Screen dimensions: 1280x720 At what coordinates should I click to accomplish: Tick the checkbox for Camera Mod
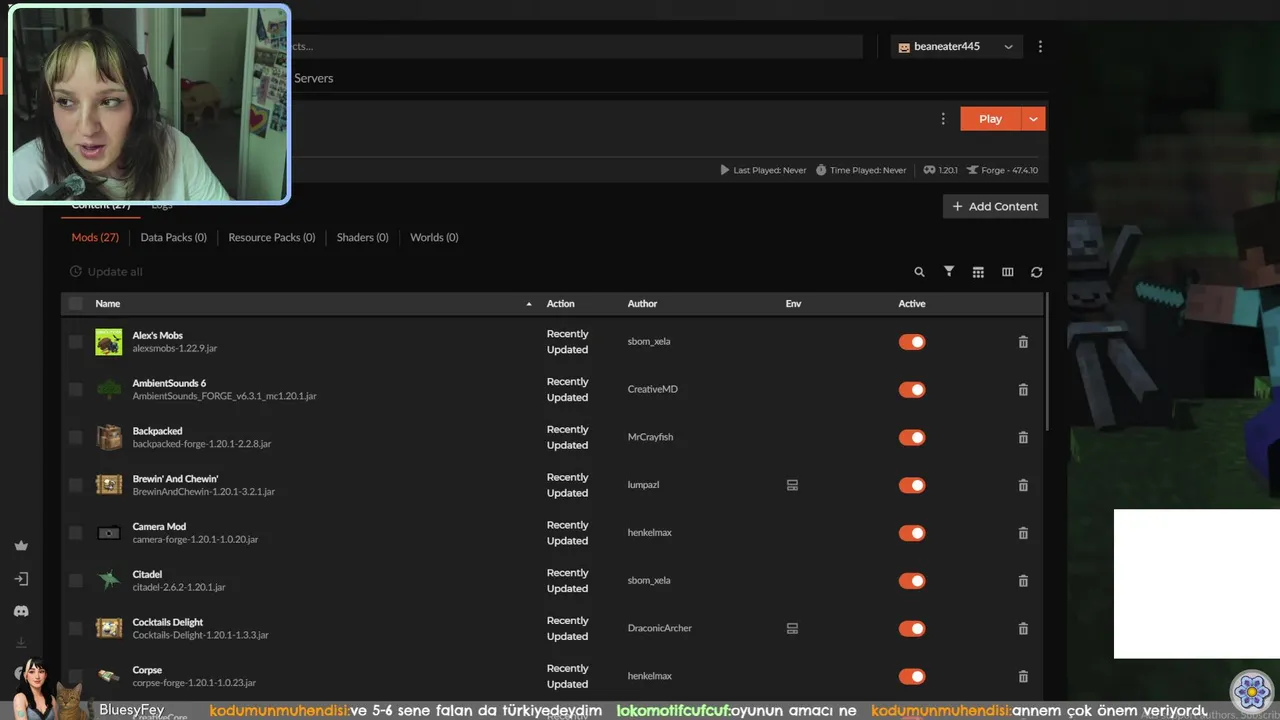pyautogui.click(x=75, y=533)
